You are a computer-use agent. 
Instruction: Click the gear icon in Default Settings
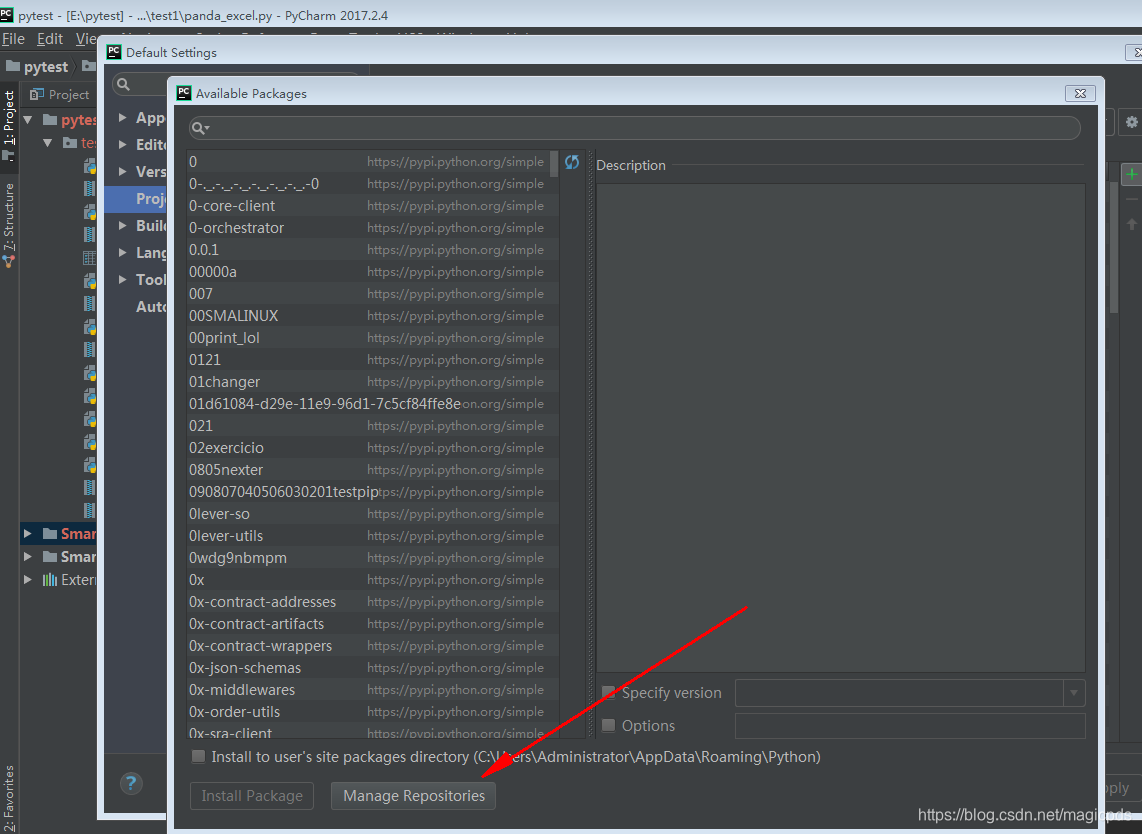pos(1132,122)
